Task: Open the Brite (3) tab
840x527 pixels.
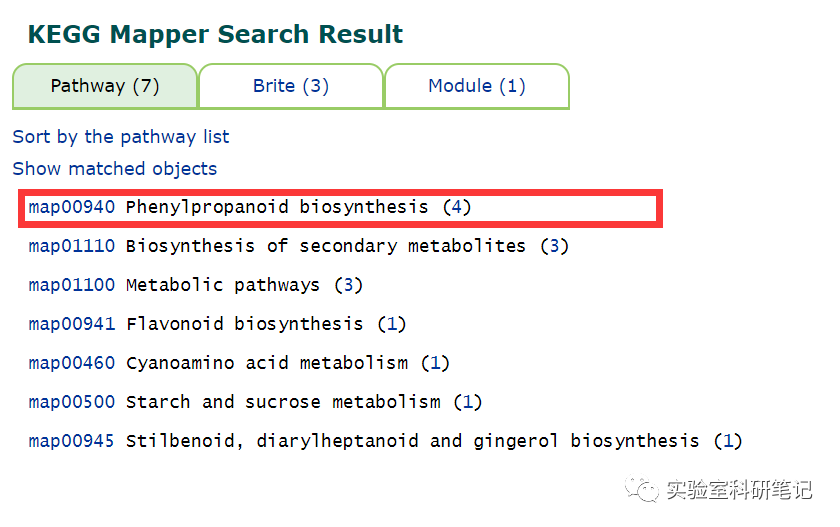Action: pyautogui.click(x=290, y=86)
